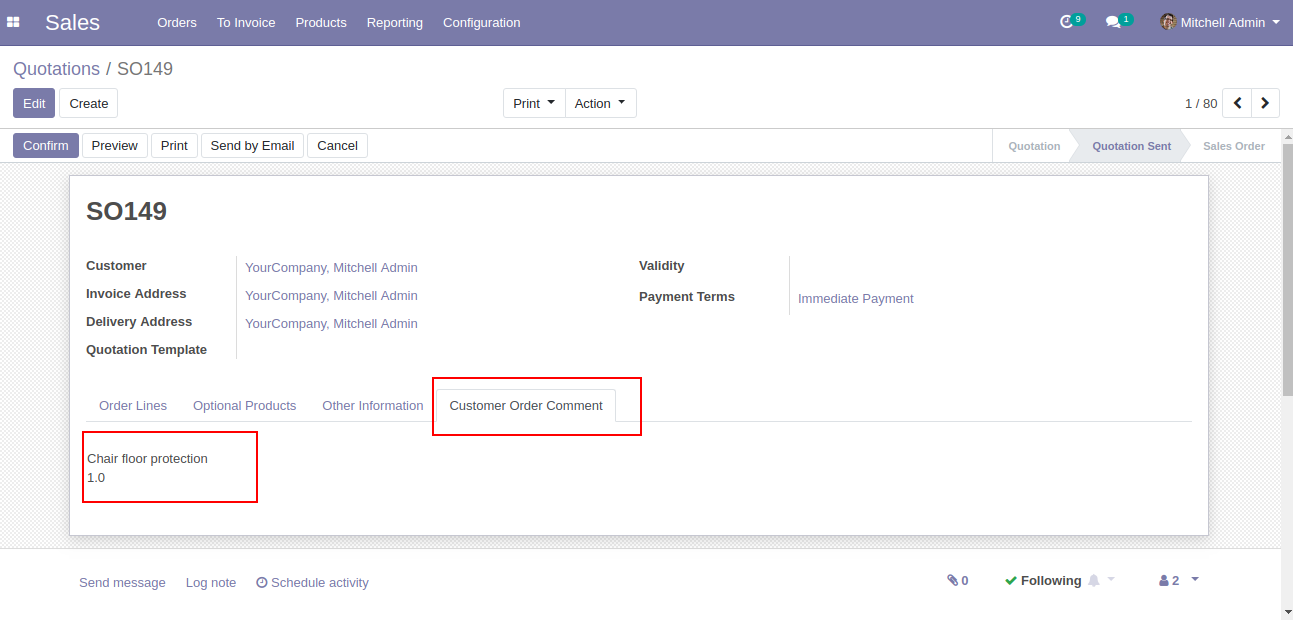This screenshot has width=1293, height=620.
Task: Select the Sales Order status stage
Action: [x=1233, y=146]
